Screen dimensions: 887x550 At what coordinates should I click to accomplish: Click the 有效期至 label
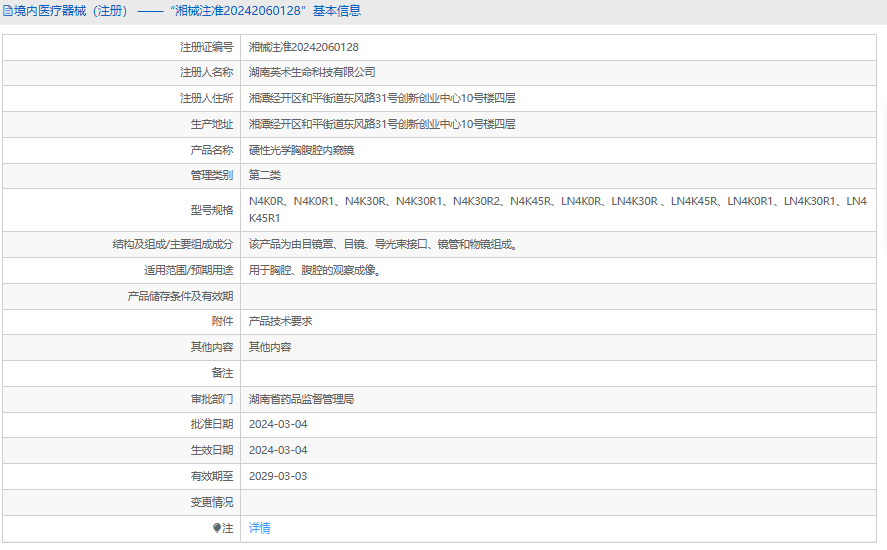212,476
